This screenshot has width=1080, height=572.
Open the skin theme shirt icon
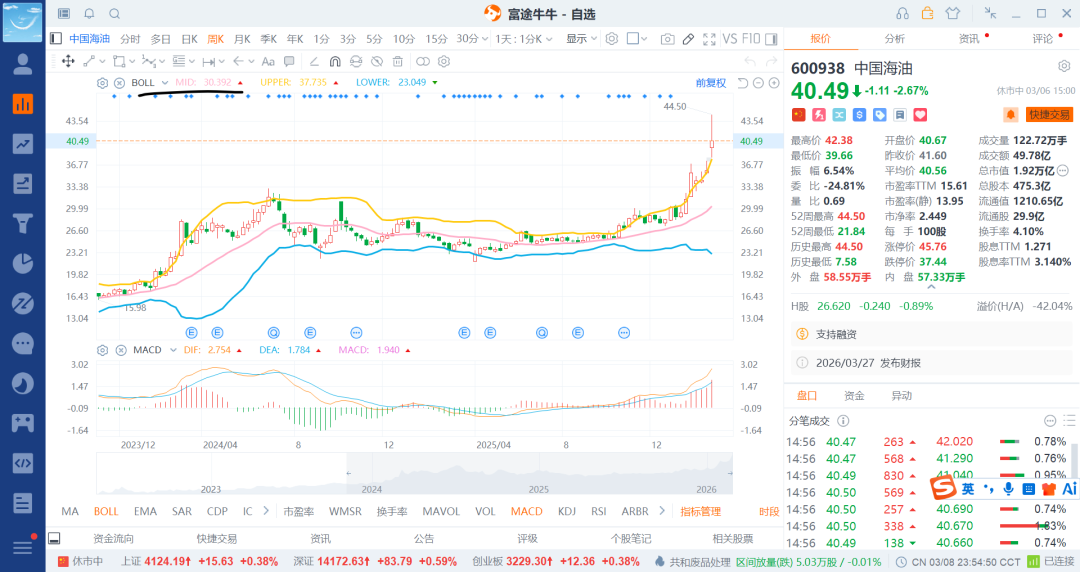click(953, 13)
